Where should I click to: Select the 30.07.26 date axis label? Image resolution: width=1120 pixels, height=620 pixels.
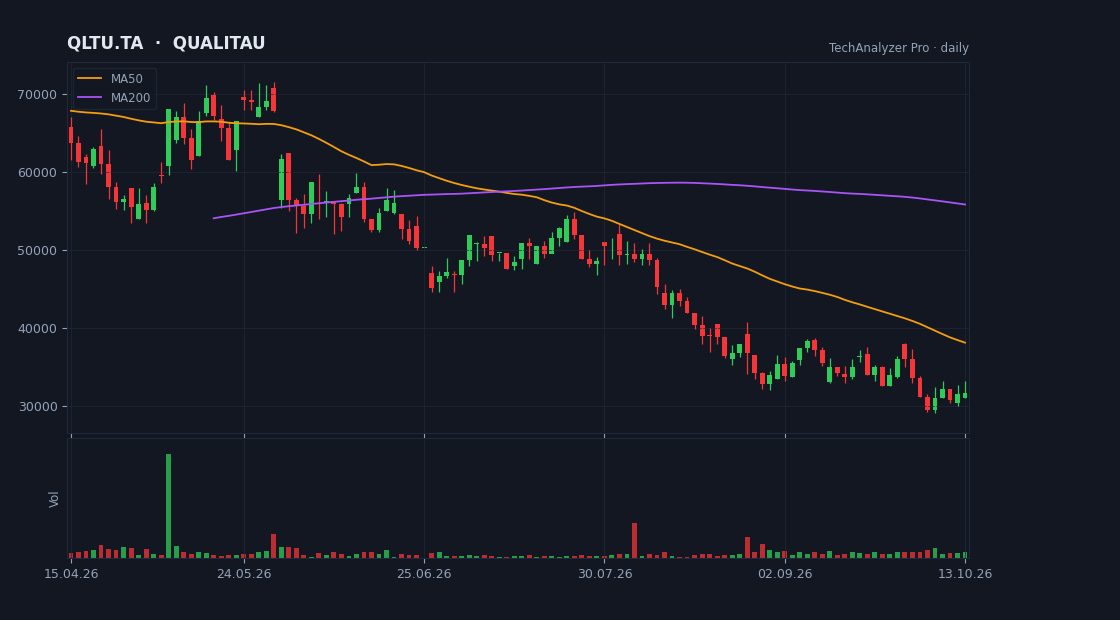click(x=605, y=574)
